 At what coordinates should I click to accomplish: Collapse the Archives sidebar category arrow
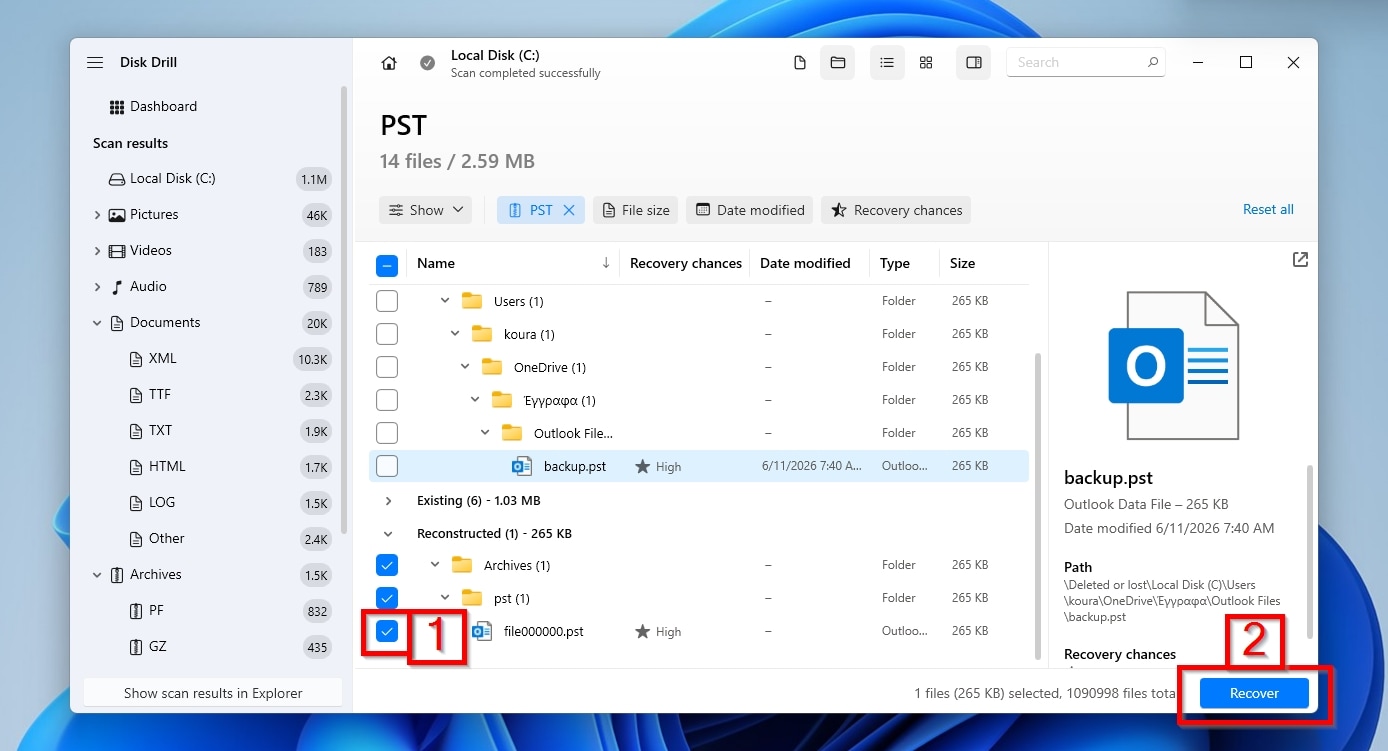tap(97, 575)
